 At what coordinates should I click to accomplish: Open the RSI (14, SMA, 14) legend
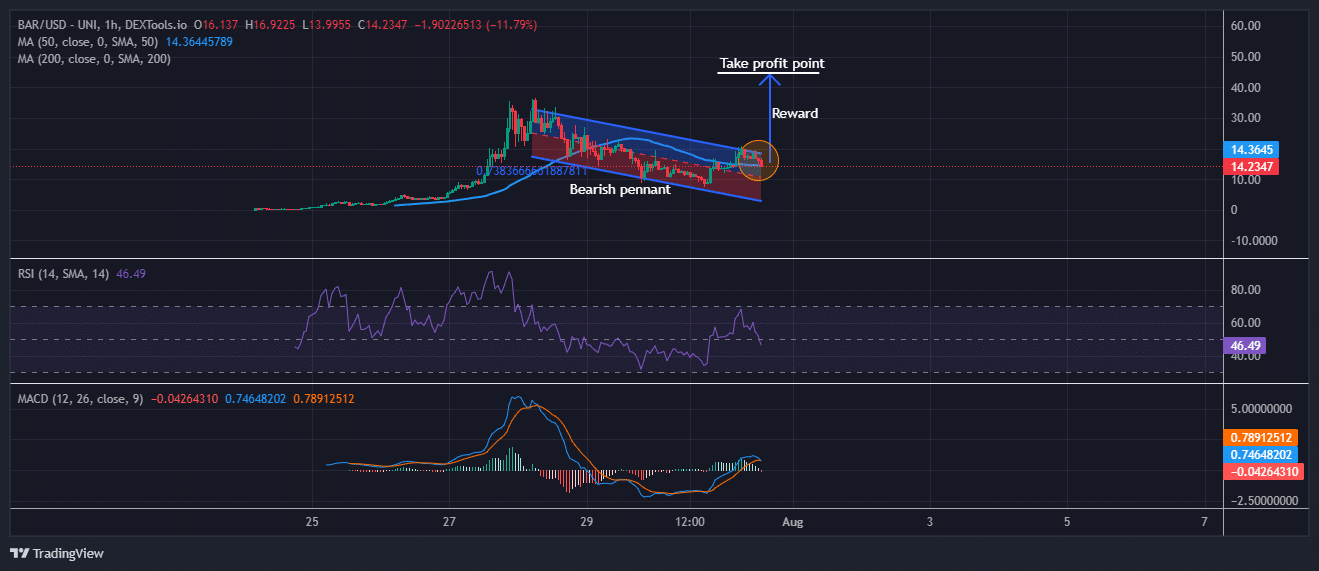coord(60,272)
